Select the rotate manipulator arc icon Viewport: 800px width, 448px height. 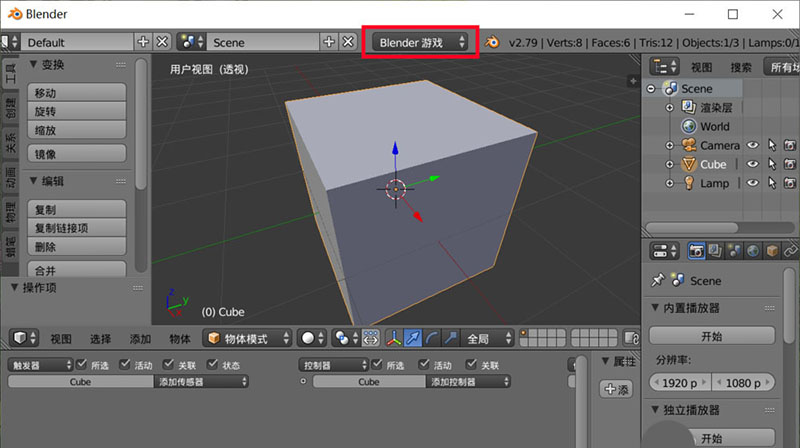432,338
